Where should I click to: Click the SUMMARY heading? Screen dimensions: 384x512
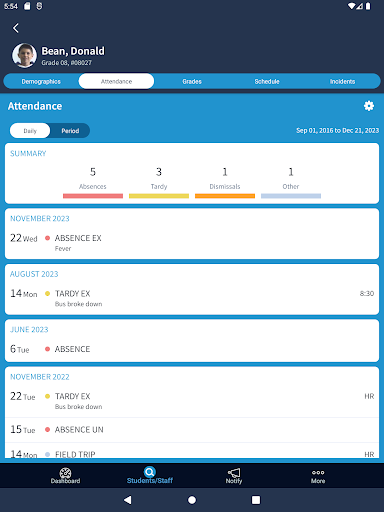[28, 154]
